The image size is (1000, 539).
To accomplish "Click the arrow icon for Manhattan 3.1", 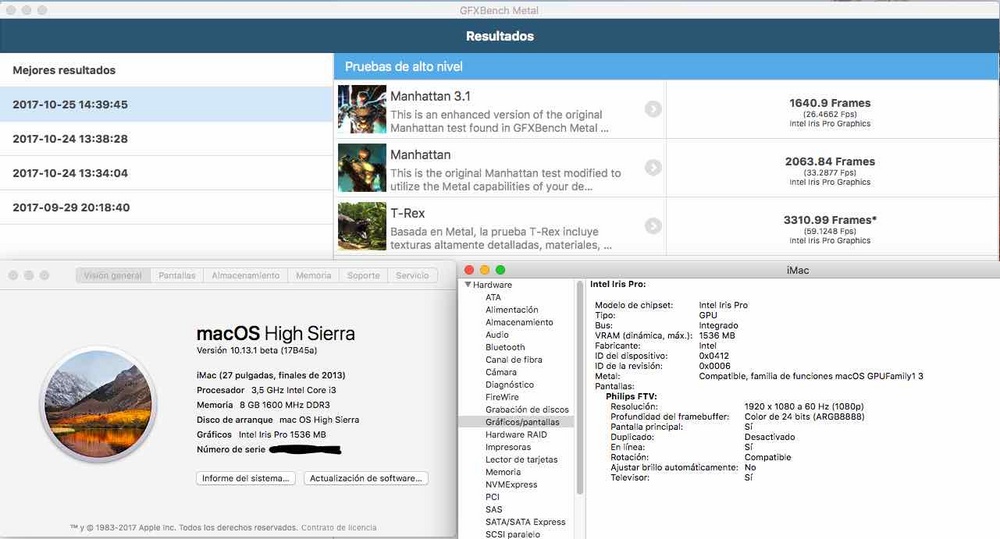I will 652,109.
